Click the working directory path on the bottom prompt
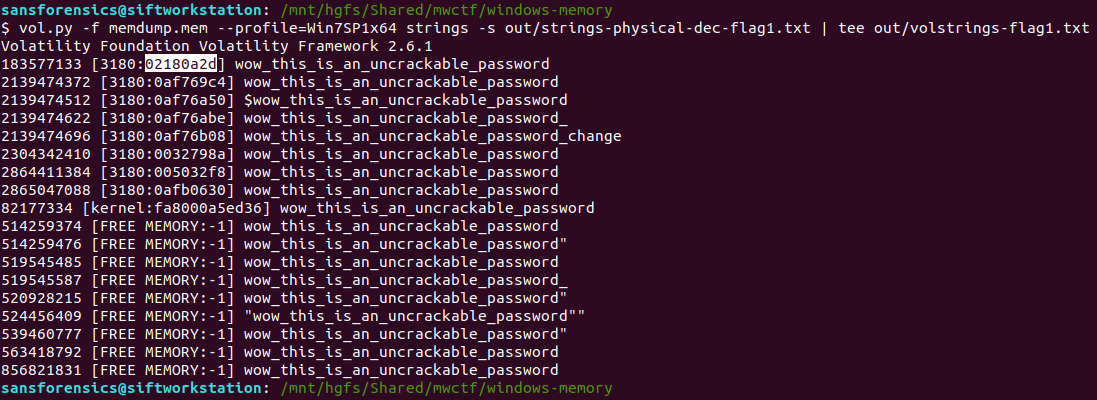Screen dimensions: 1097x400 (446, 388)
